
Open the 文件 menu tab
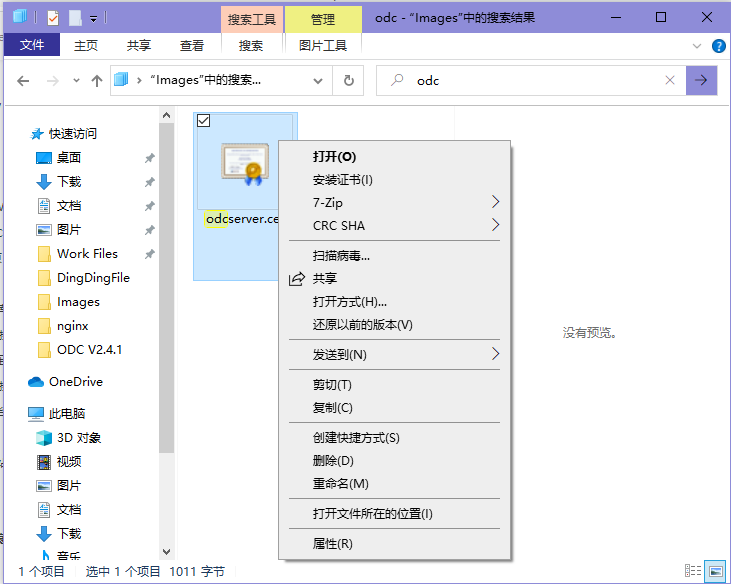coord(32,45)
